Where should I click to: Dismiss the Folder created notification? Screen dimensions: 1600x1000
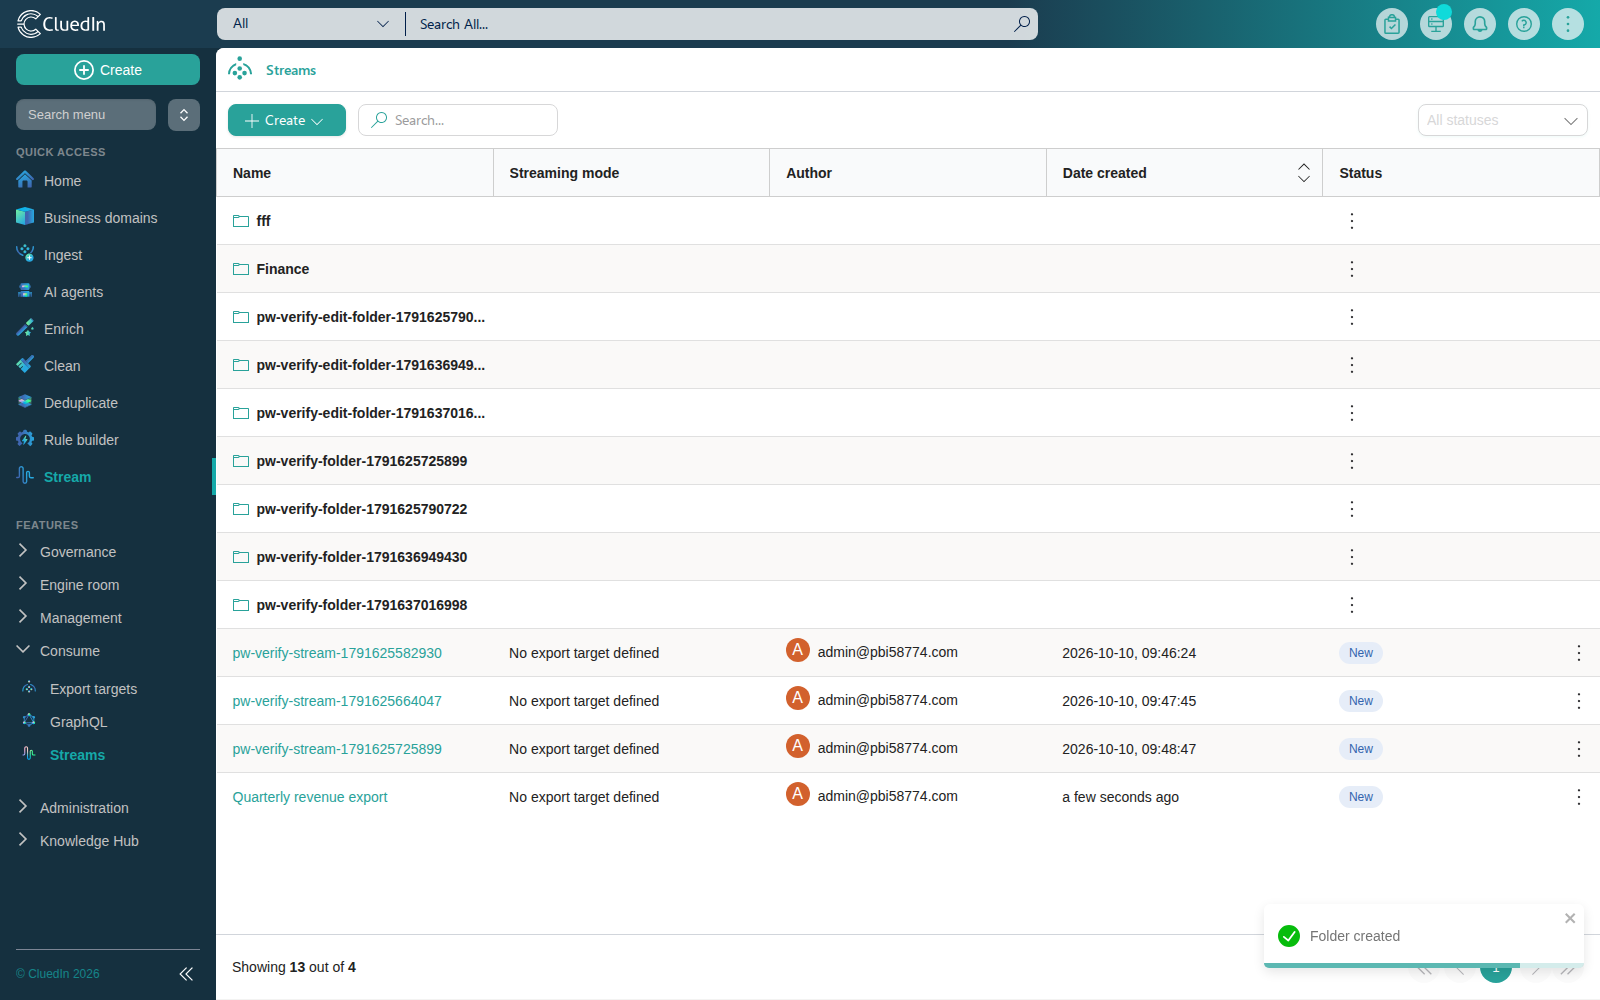1570,918
